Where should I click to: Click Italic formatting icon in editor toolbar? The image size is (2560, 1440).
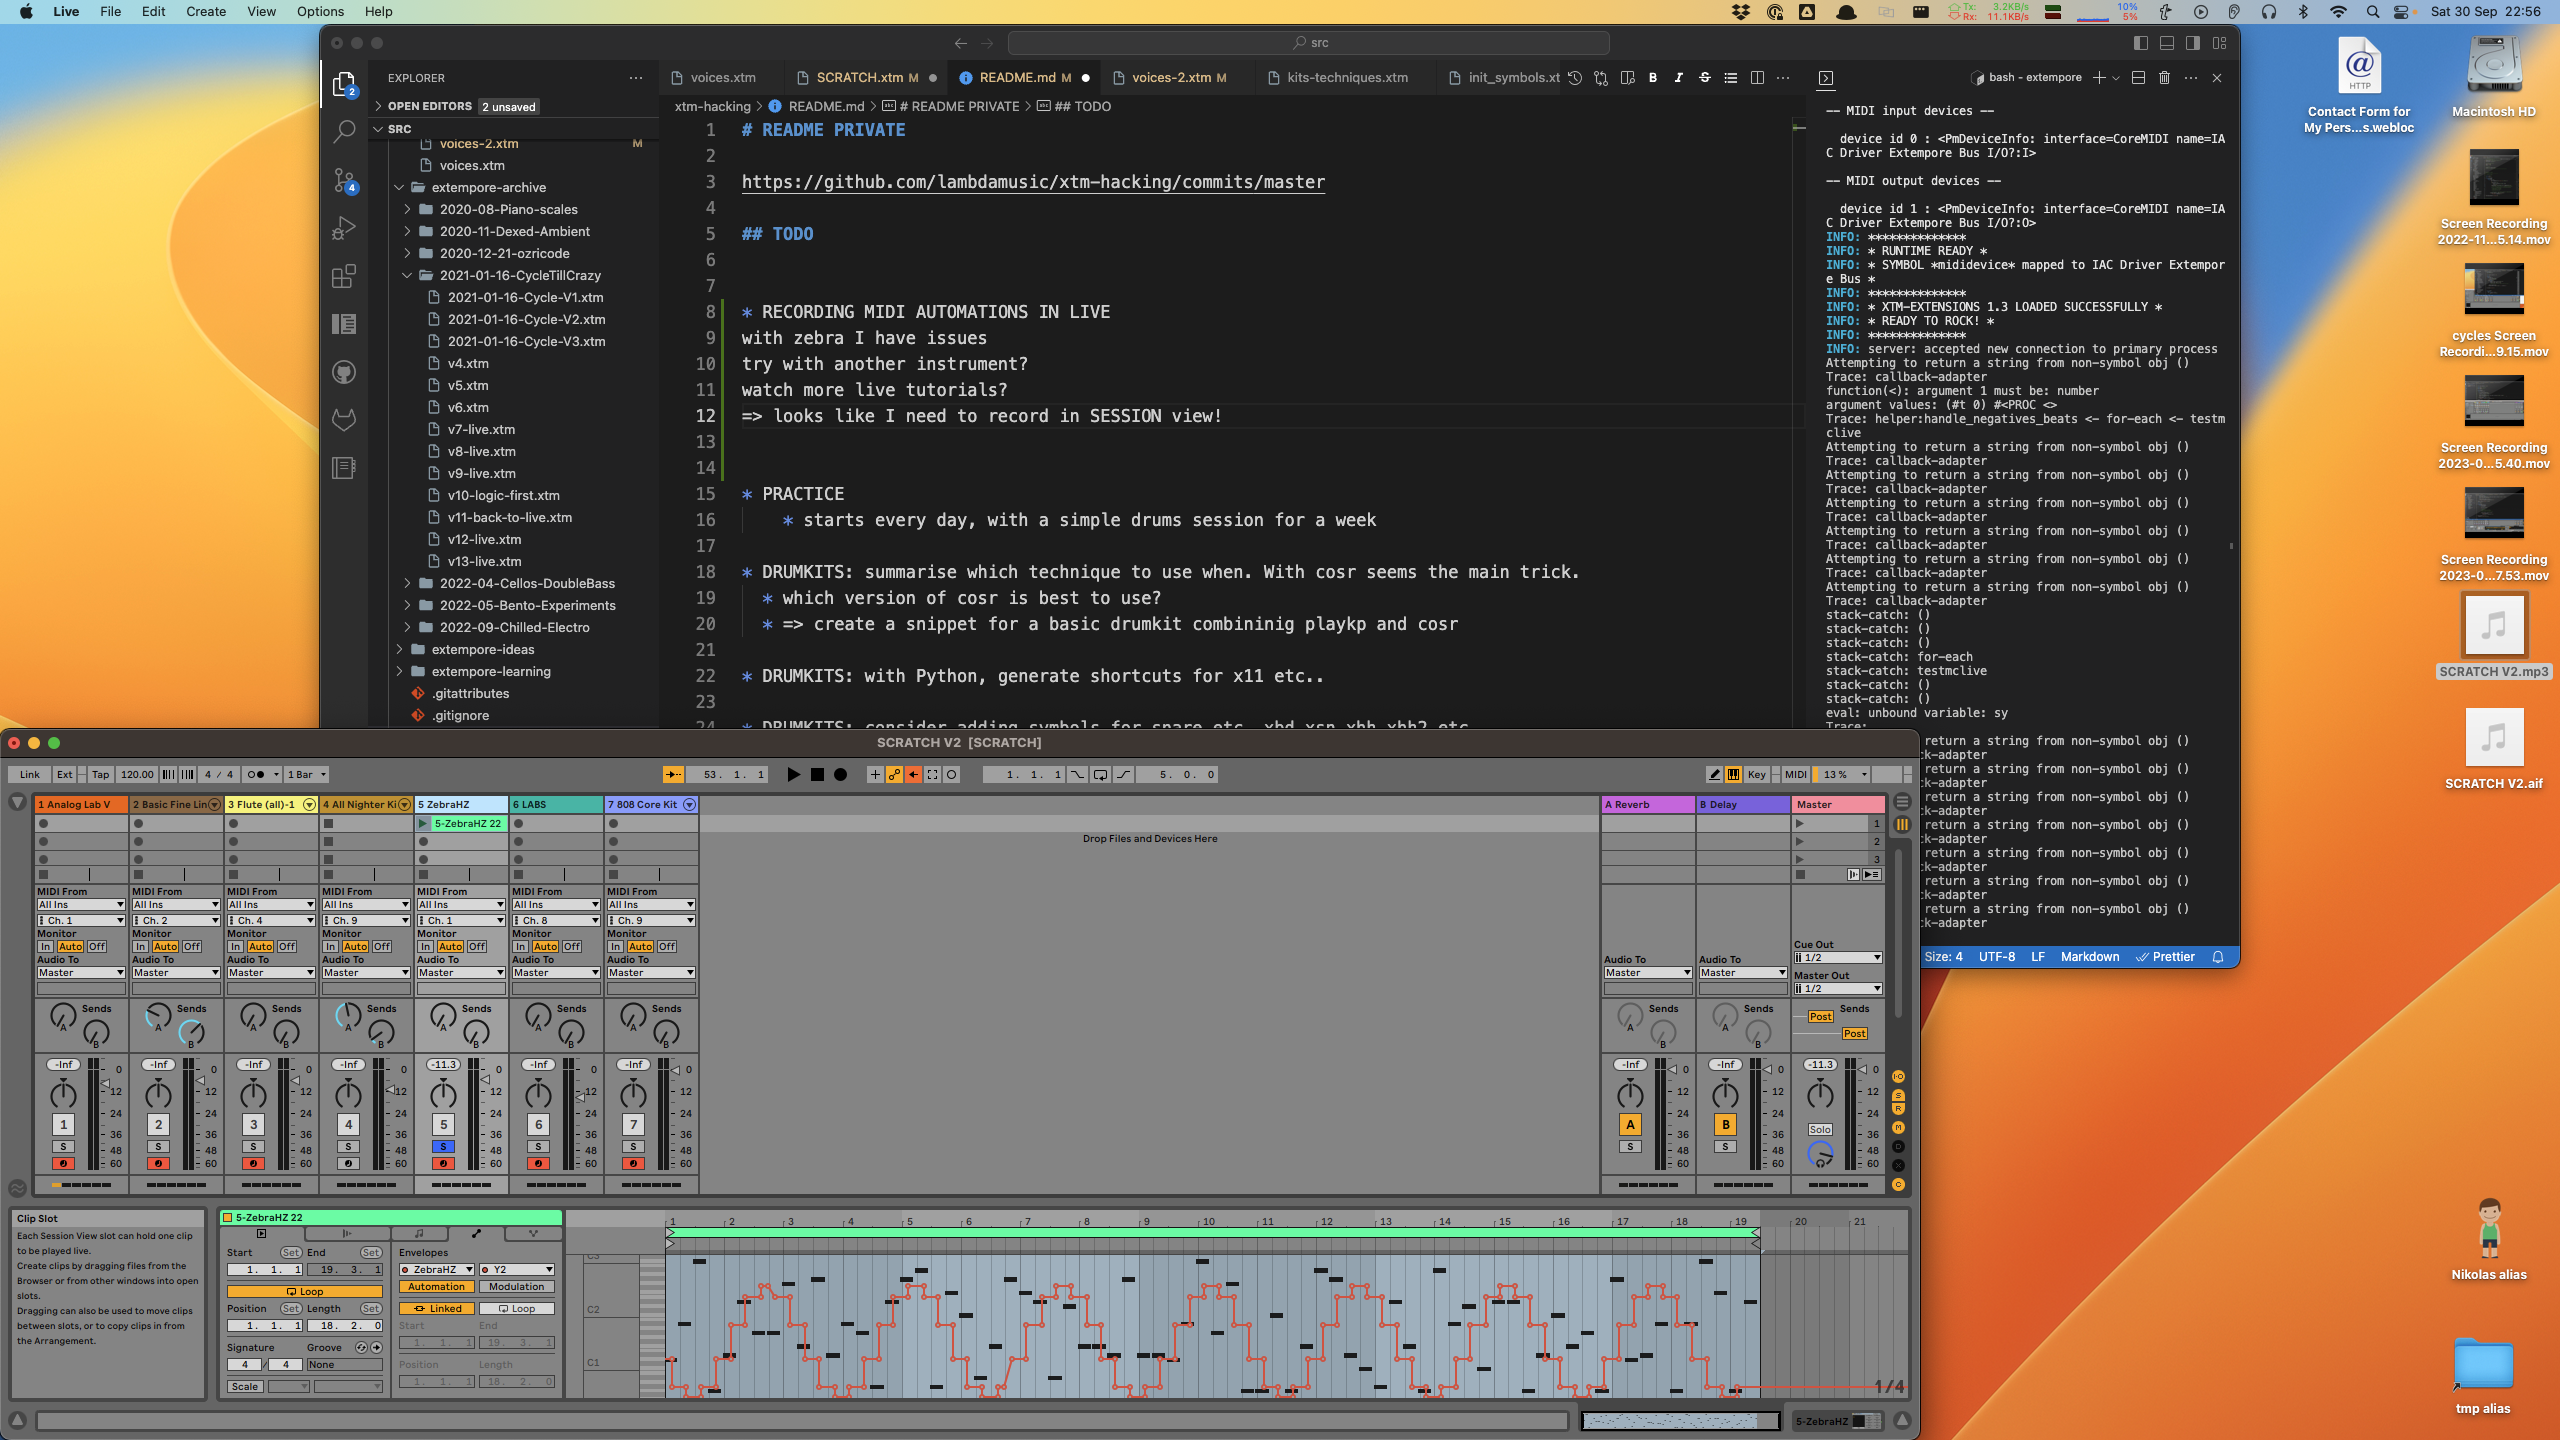[1678, 77]
